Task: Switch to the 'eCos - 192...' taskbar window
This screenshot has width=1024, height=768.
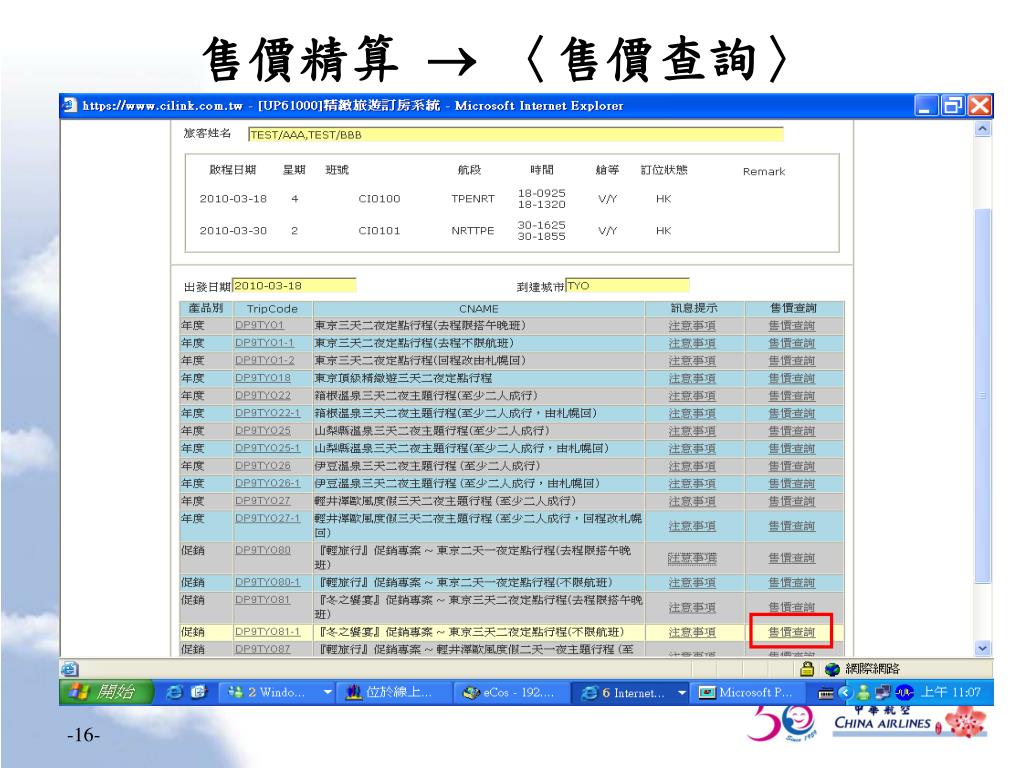Action: coord(511,692)
